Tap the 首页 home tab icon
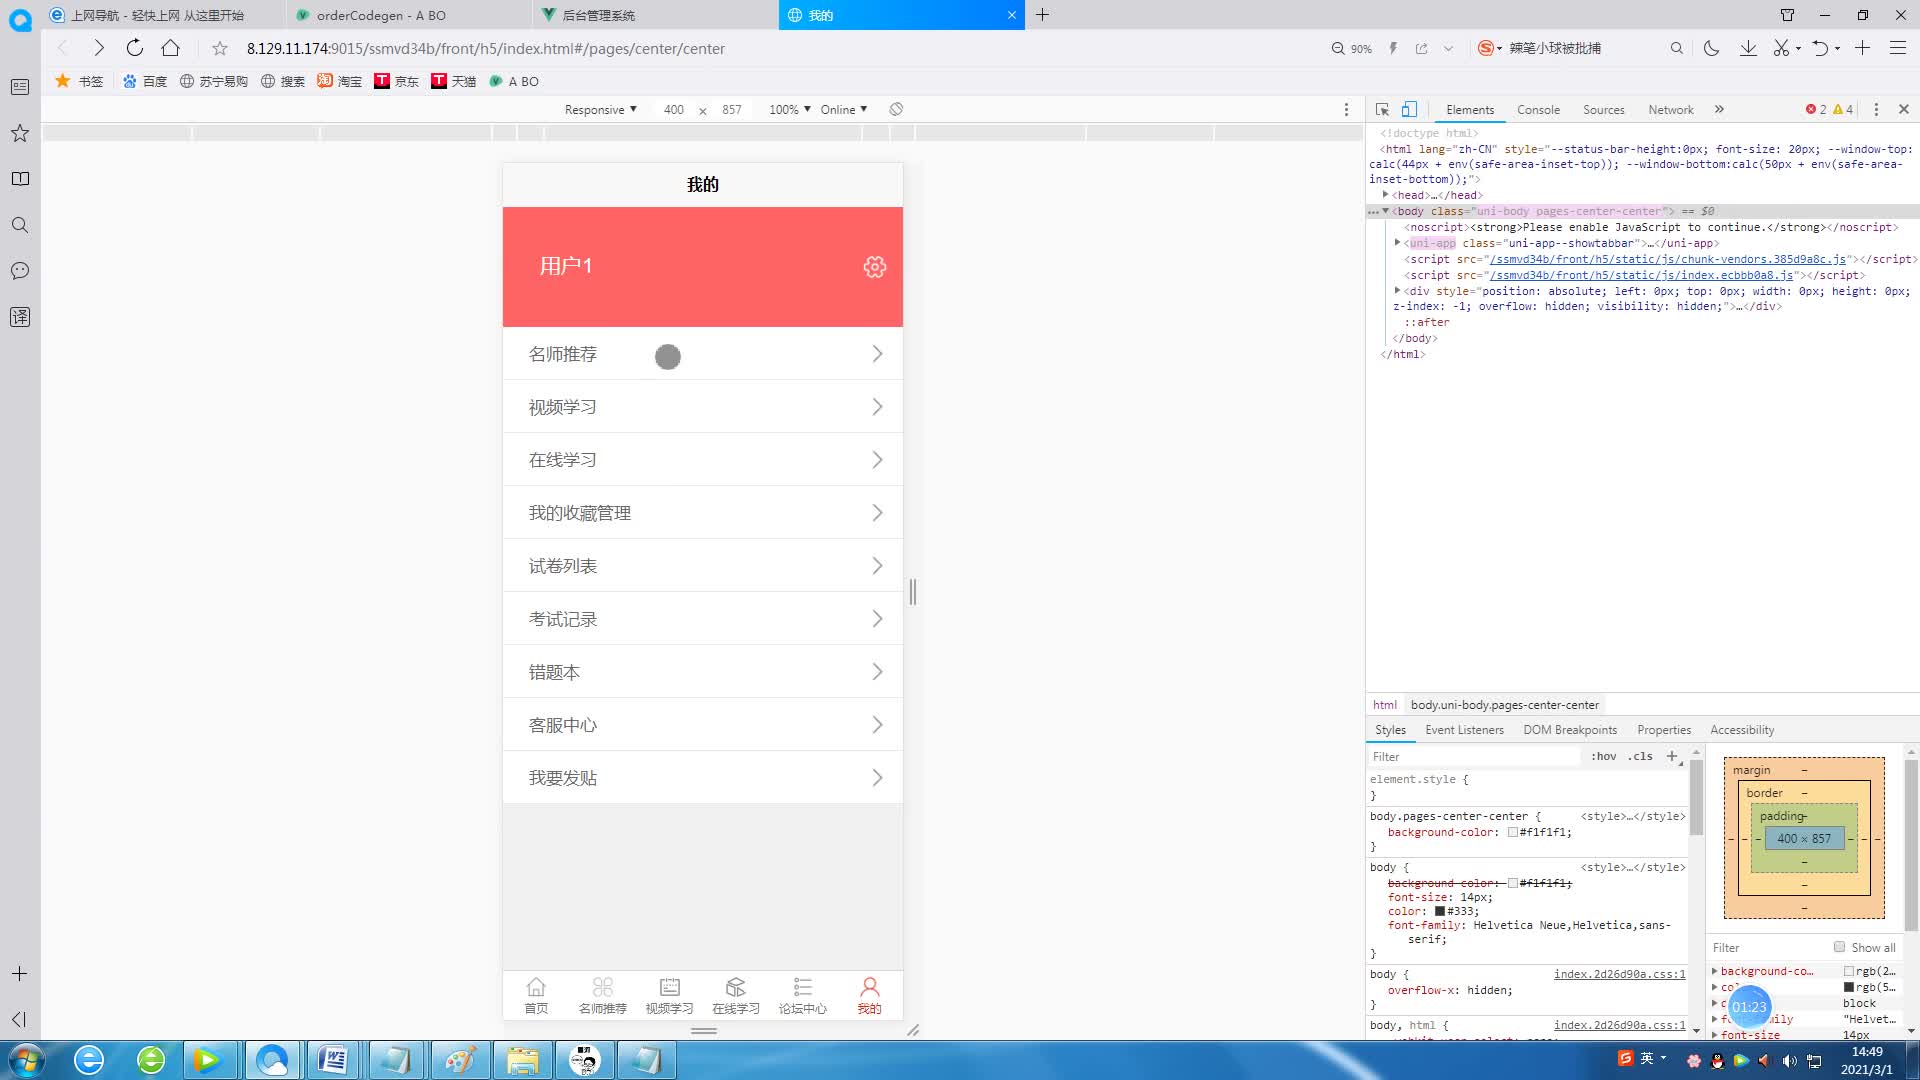The image size is (1920, 1080). point(536,987)
